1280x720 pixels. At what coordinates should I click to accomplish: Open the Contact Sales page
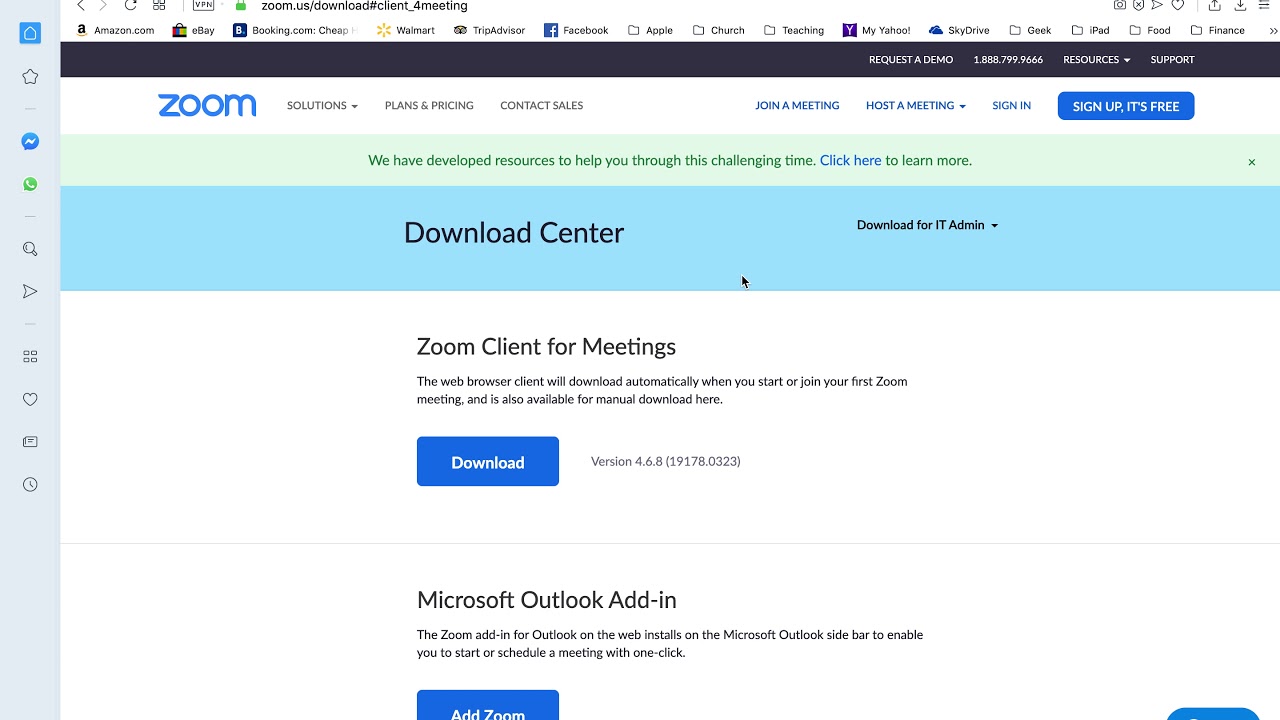coord(541,106)
